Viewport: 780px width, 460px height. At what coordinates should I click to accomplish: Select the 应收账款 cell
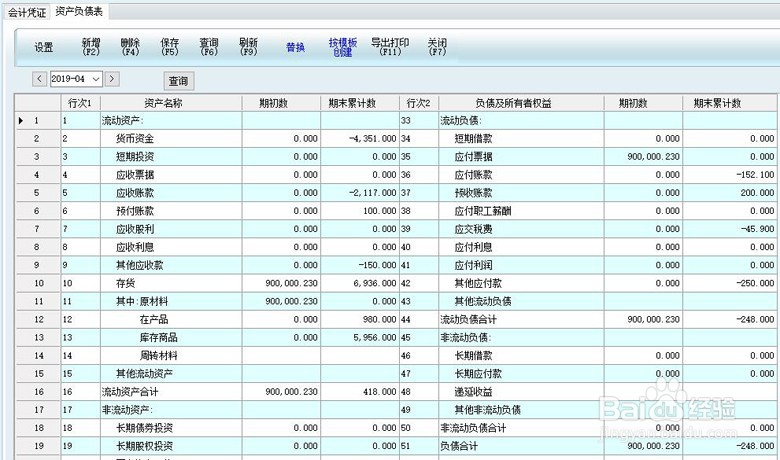pos(171,193)
